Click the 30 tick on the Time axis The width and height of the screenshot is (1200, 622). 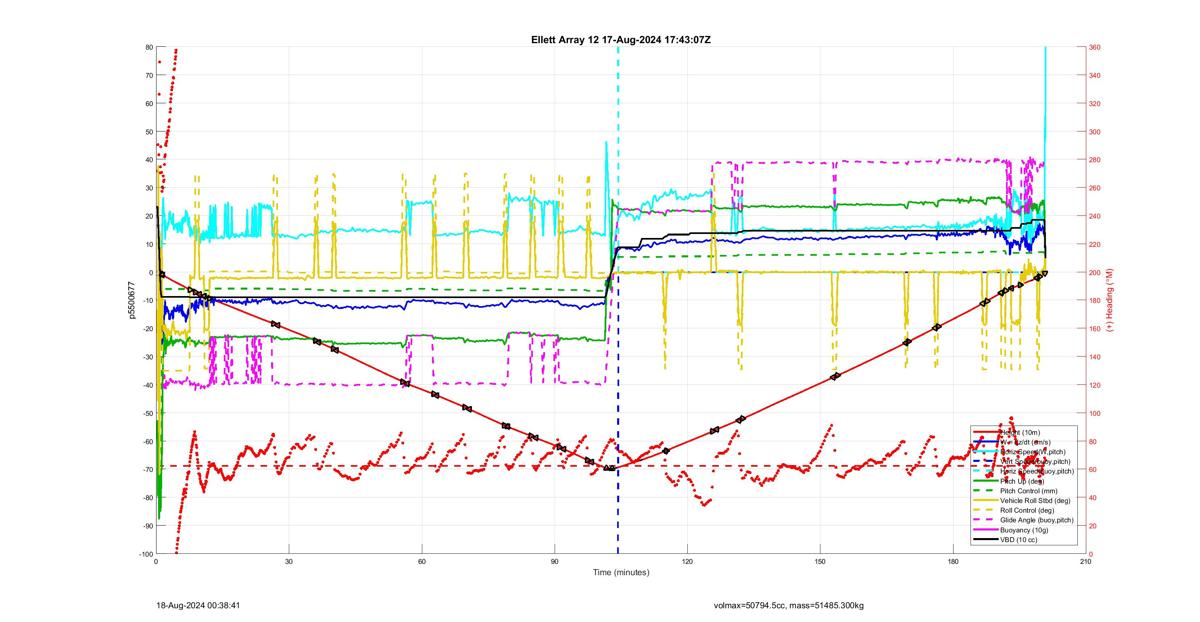pos(289,562)
